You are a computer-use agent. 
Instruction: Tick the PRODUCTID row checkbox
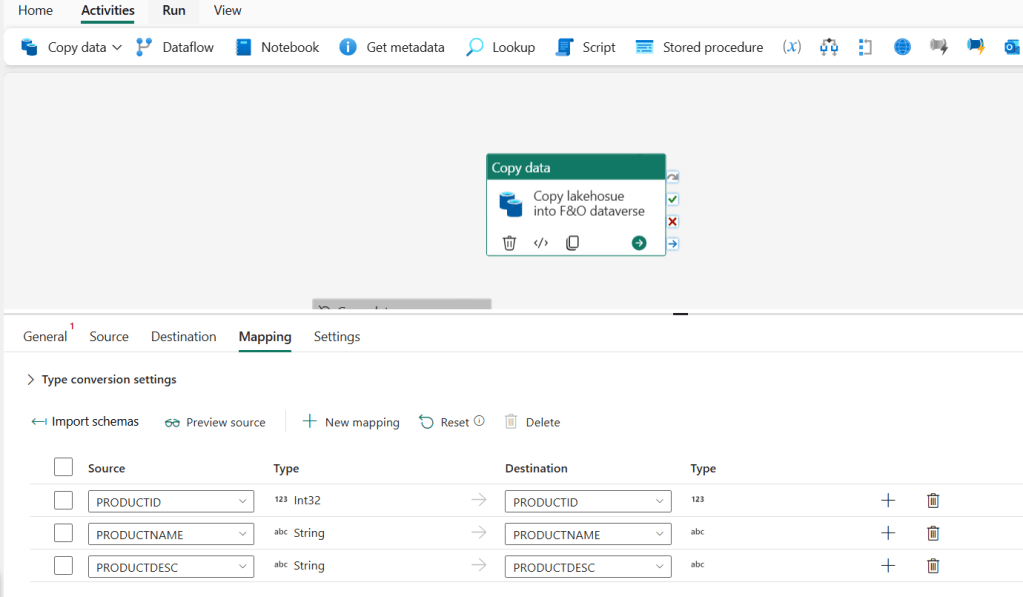(x=63, y=501)
